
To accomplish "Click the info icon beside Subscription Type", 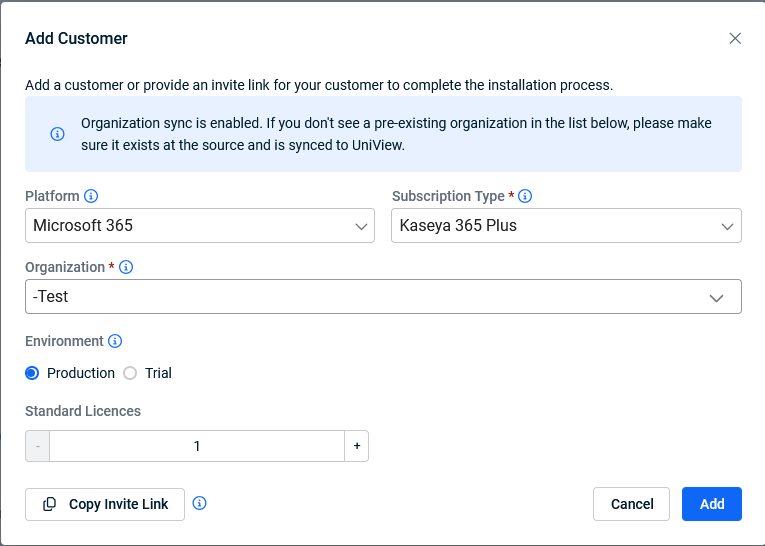I will pyautogui.click(x=525, y=196).
